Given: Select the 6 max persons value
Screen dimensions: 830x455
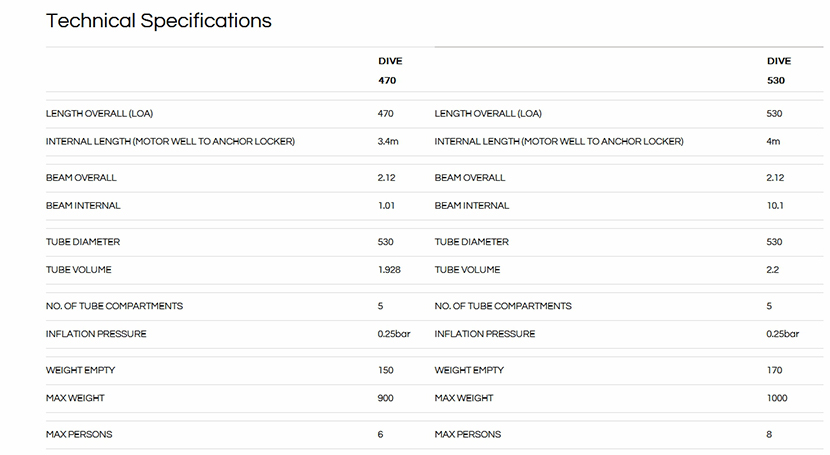Looking at the screenshot, I should pyautogui.click(x=380, y=434).
